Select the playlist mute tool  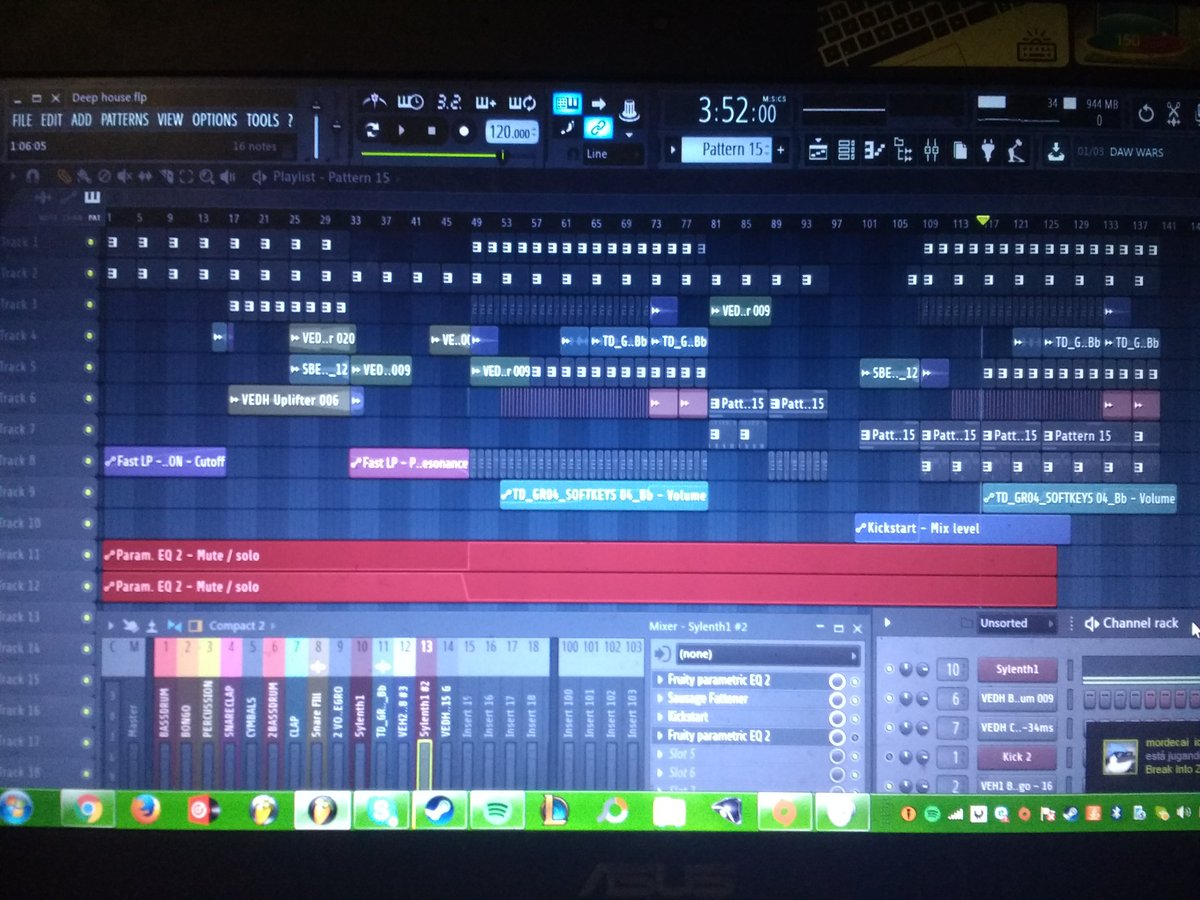(125, 177)
